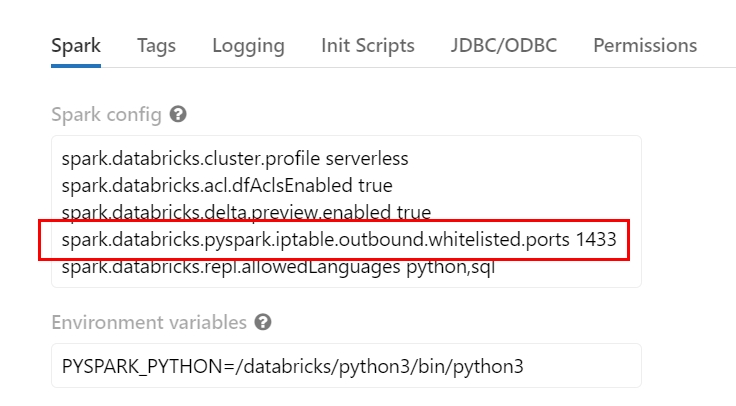Image resolution: width=736 pixels, height=406 pixels.
Task: Click the acl.dfAclsEnabled true config line
Action: pos(227,185)
